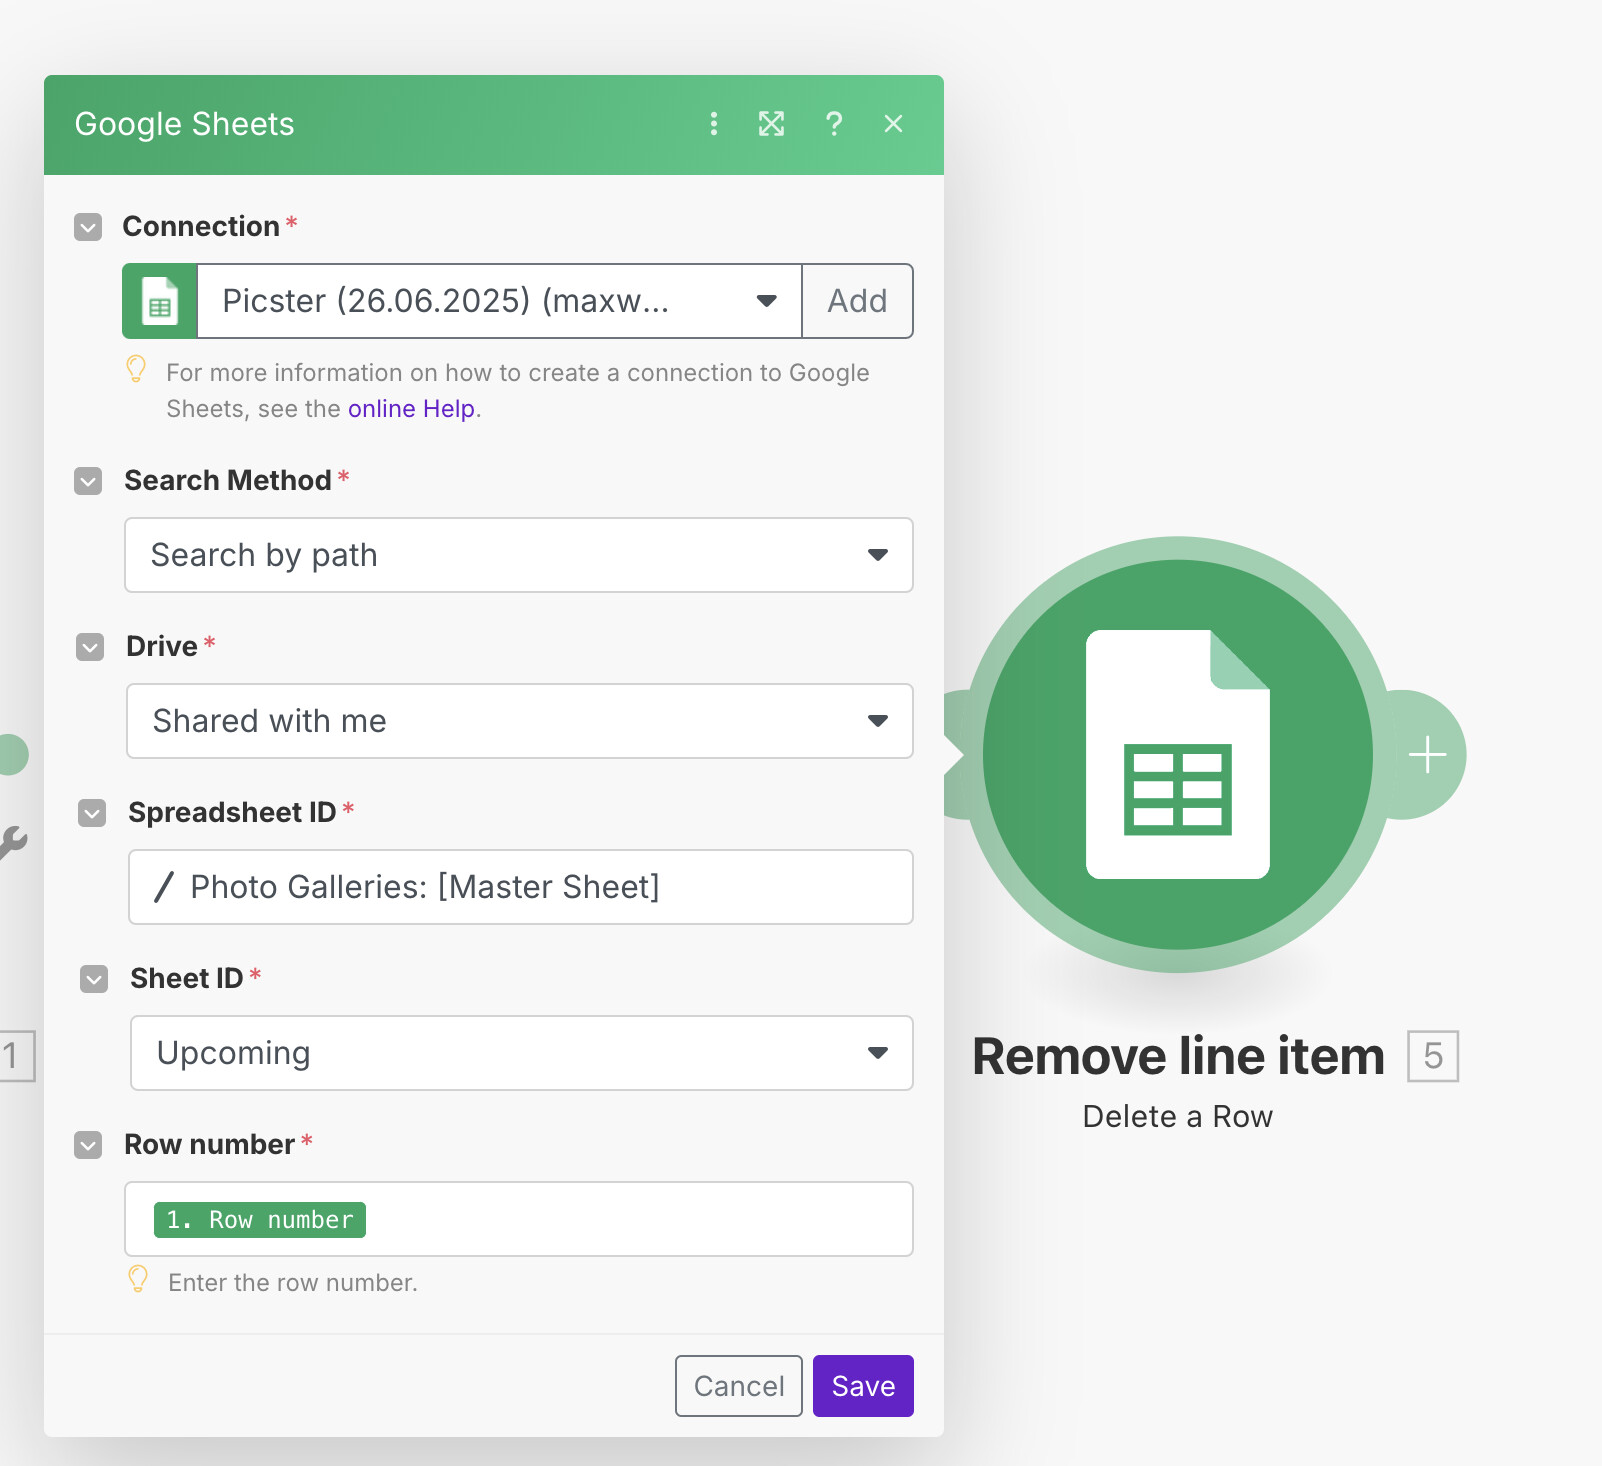The height and width of the screenshot is (1466, 1602).
Task: Click the hint bulb under Connection
Action: 136,369
